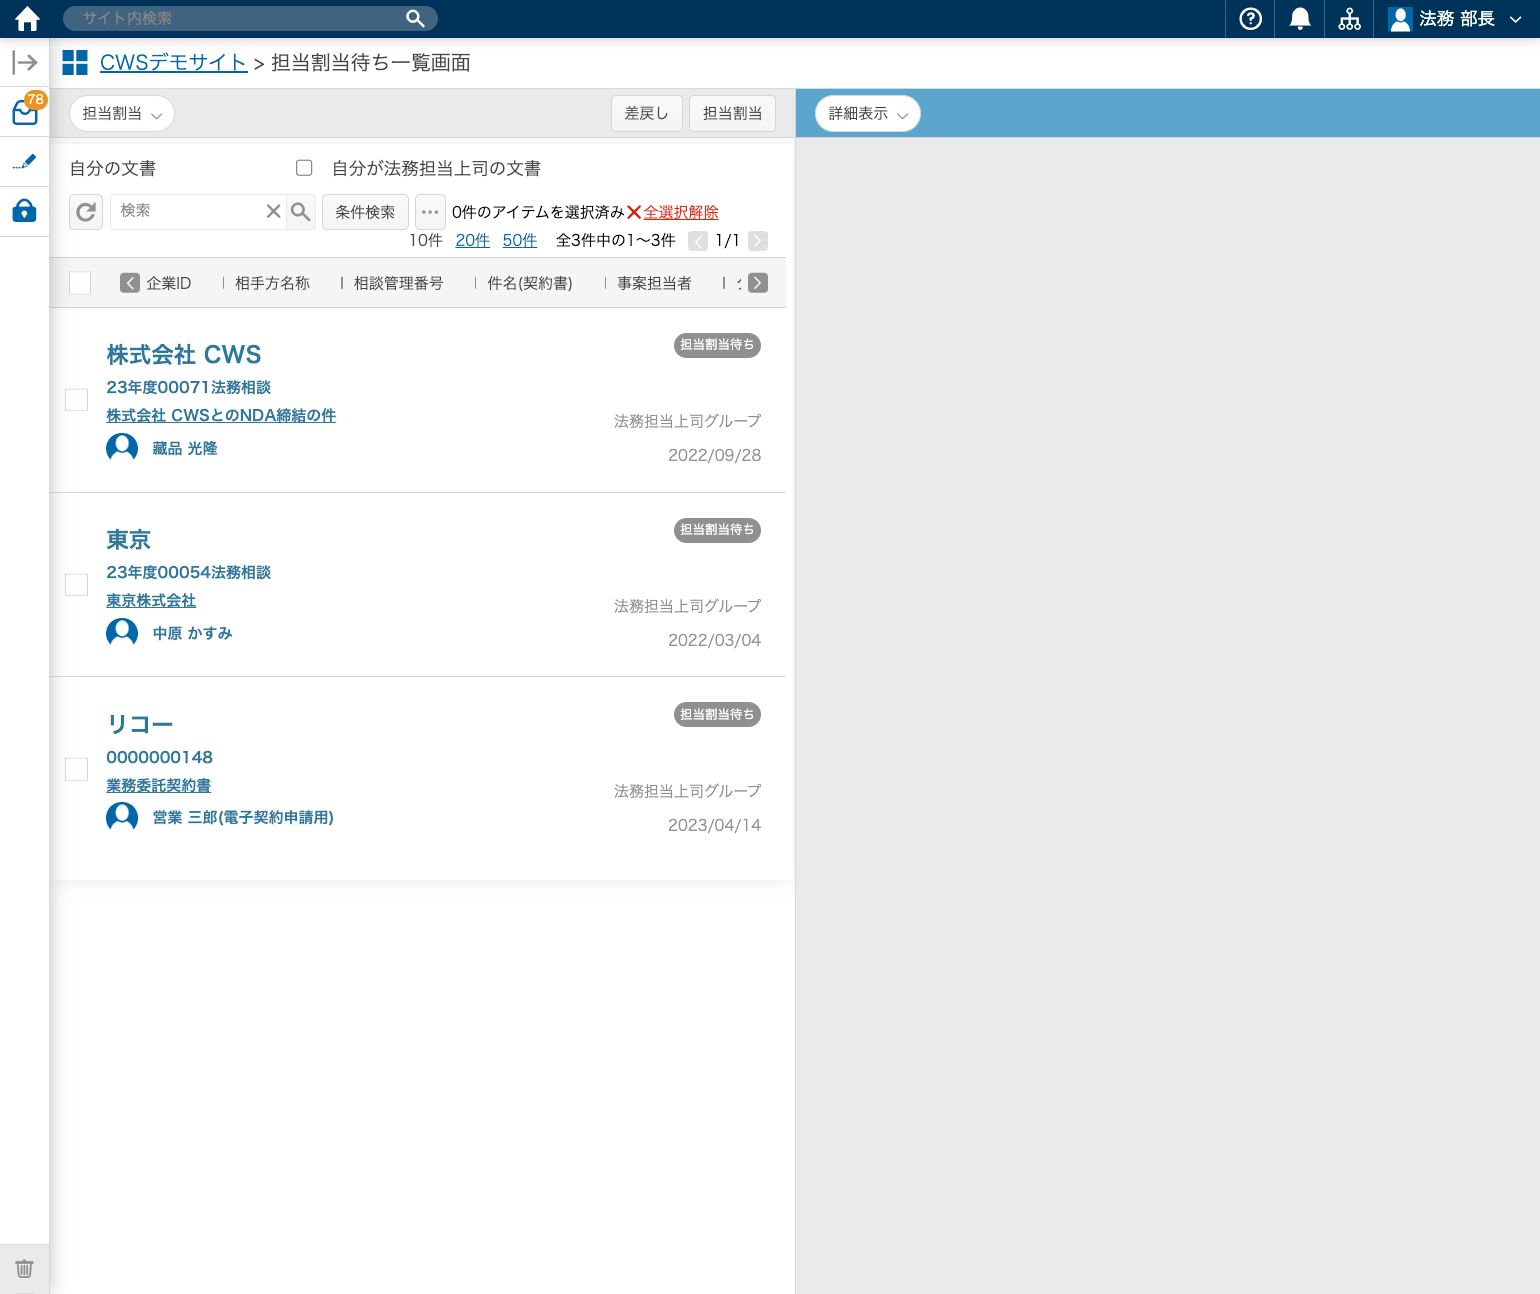The height and width of the screenshot is (1294, 1540).
Task: Sort by 相手方名称 column header
Action: (x=272, y=284)
